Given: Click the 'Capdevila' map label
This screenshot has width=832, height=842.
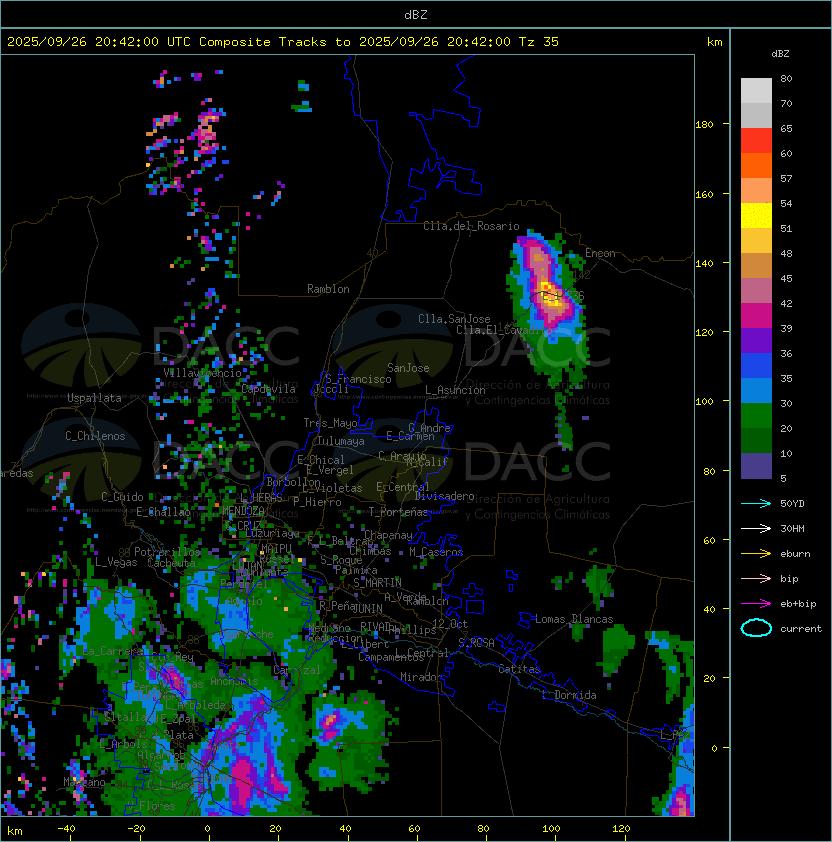Looking at the screenshot, I should pyautogui.click(x=269, y=389).
